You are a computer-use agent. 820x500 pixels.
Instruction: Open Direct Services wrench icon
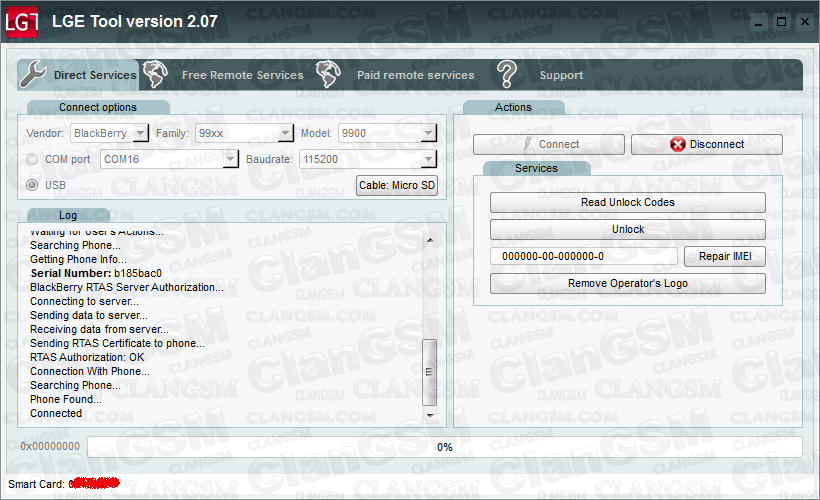[x=33, y=74]
